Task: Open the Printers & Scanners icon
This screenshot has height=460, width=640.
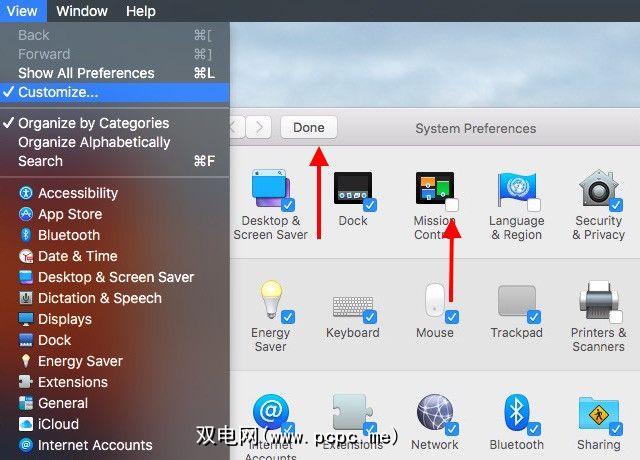Action: point(598,300)
